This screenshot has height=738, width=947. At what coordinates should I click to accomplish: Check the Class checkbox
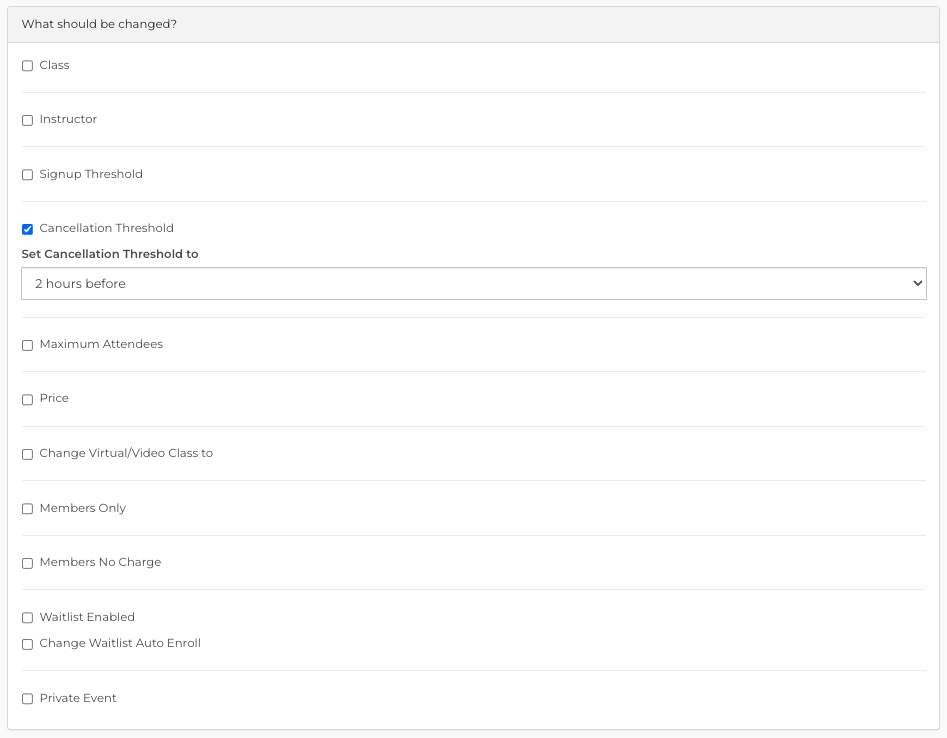pos(27,66)
